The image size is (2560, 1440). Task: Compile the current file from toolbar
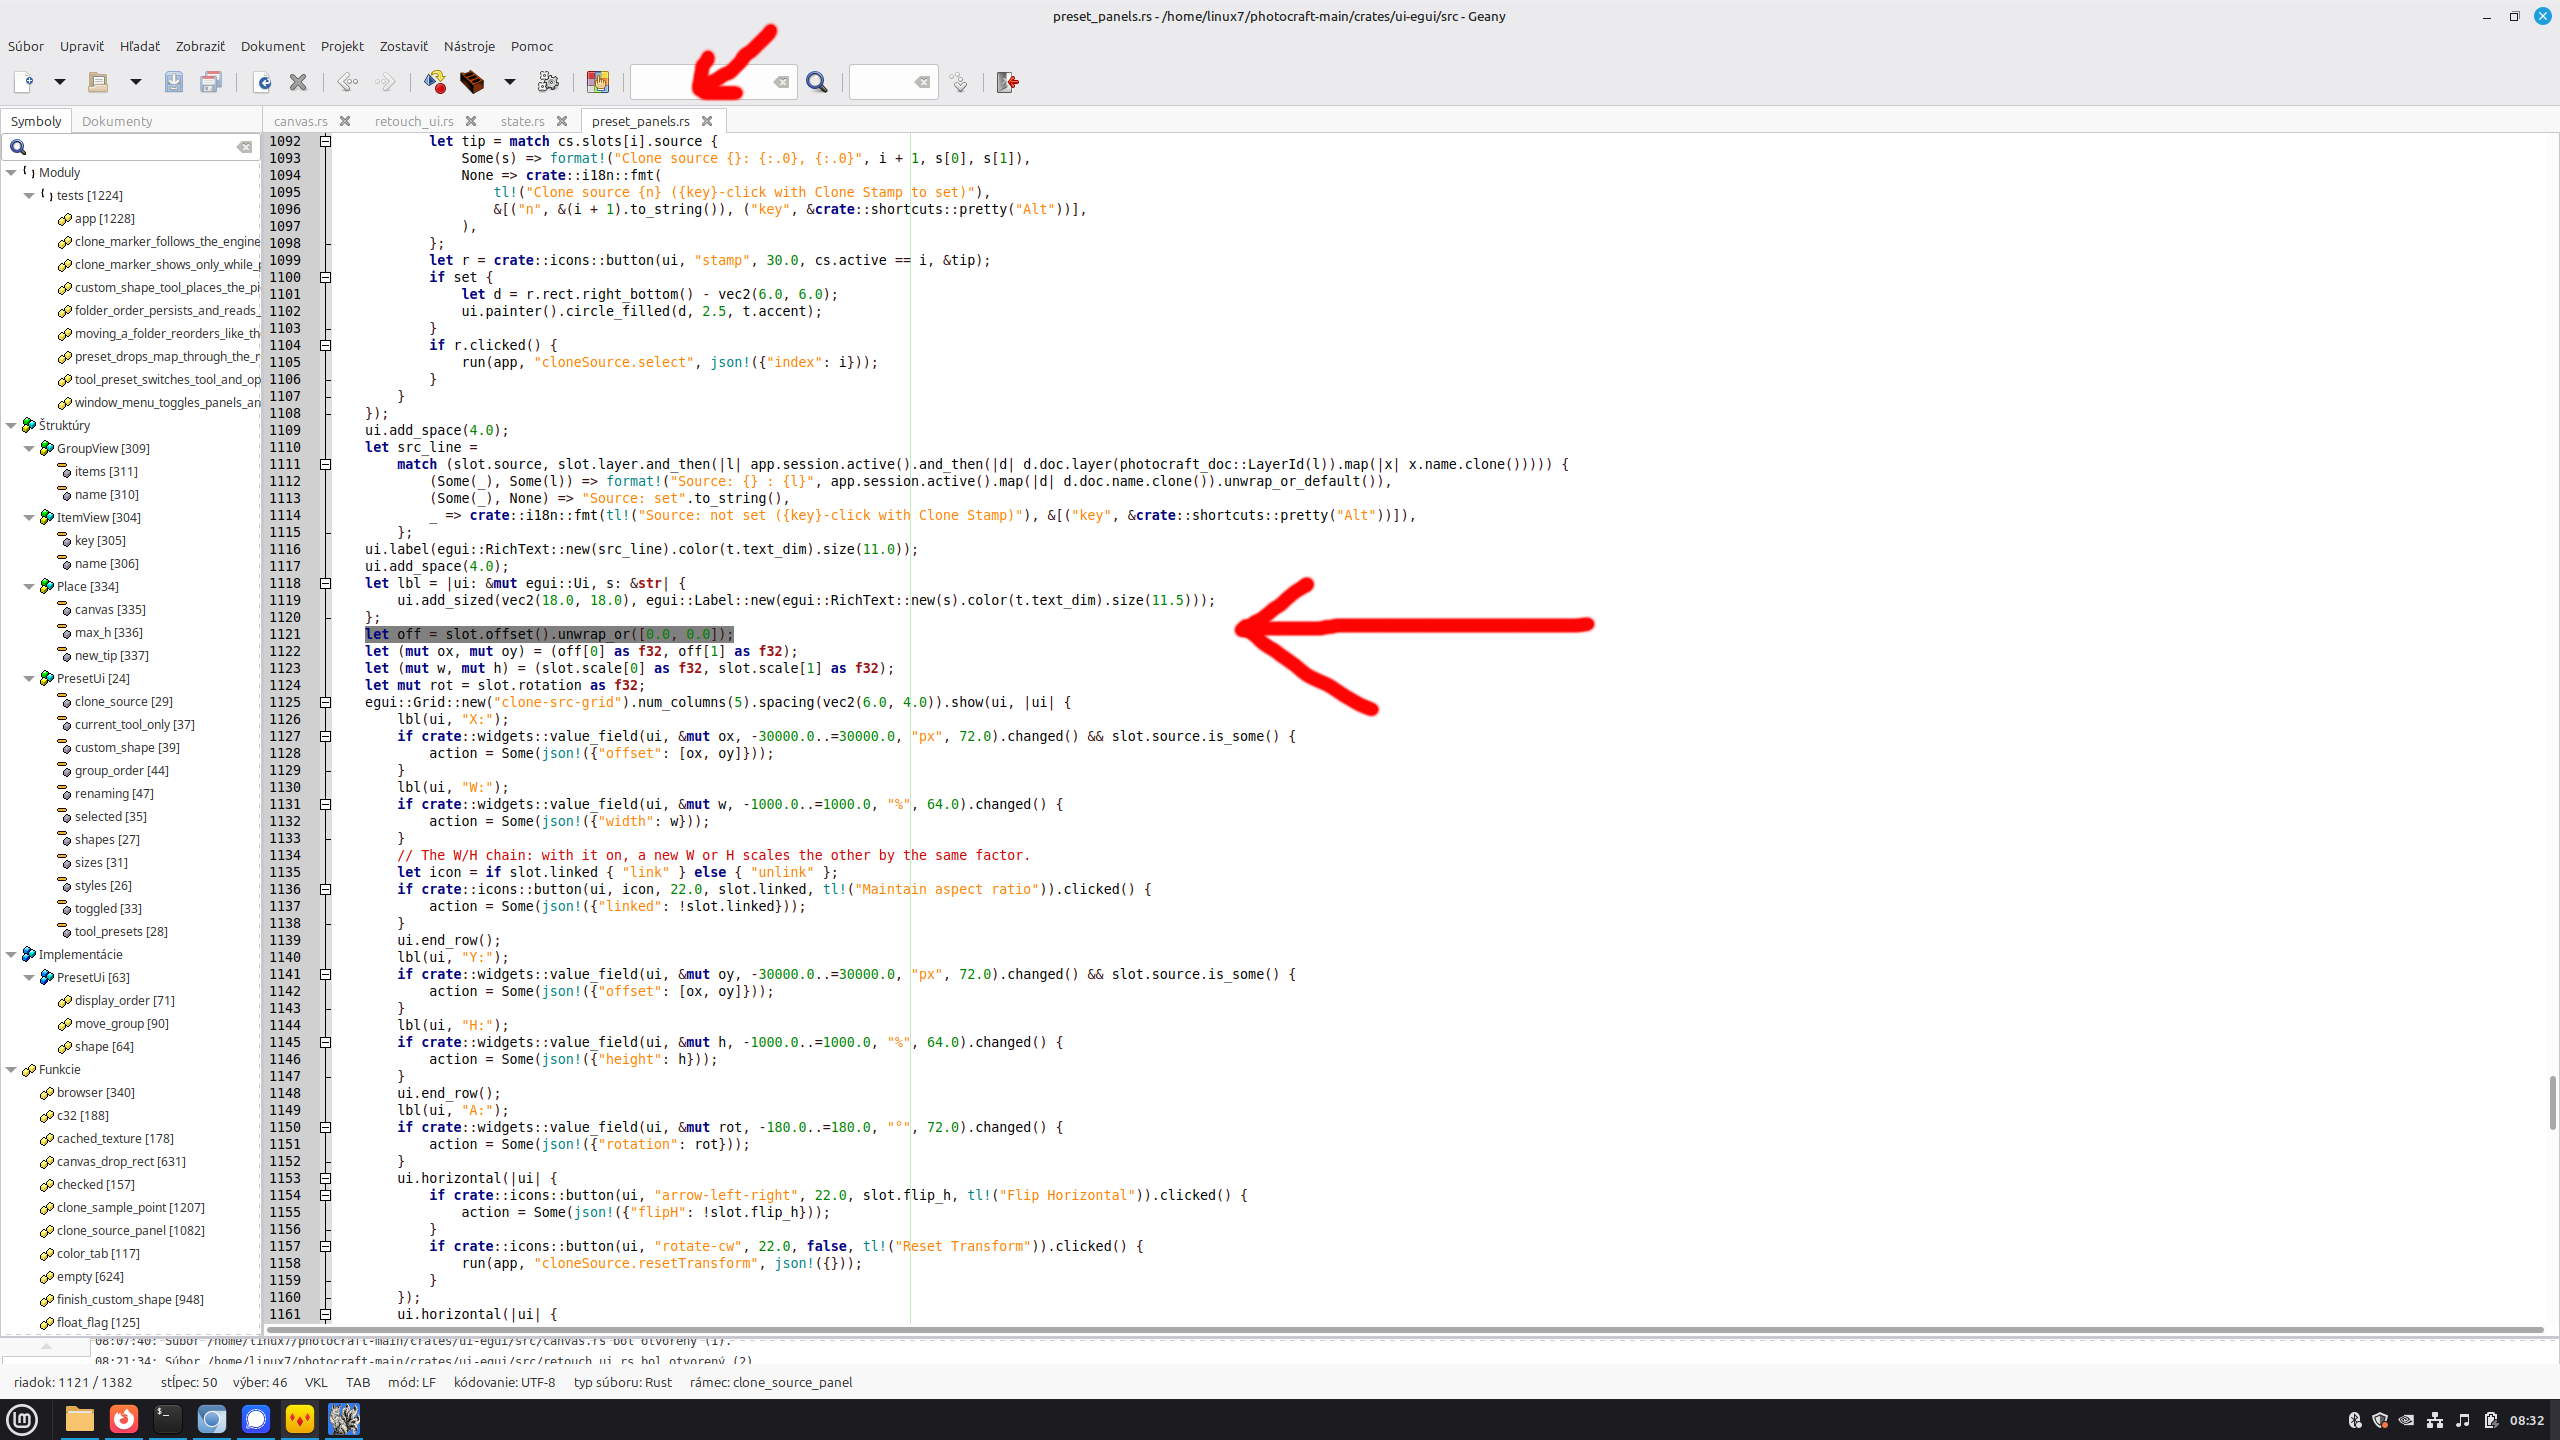pos(435,82)
